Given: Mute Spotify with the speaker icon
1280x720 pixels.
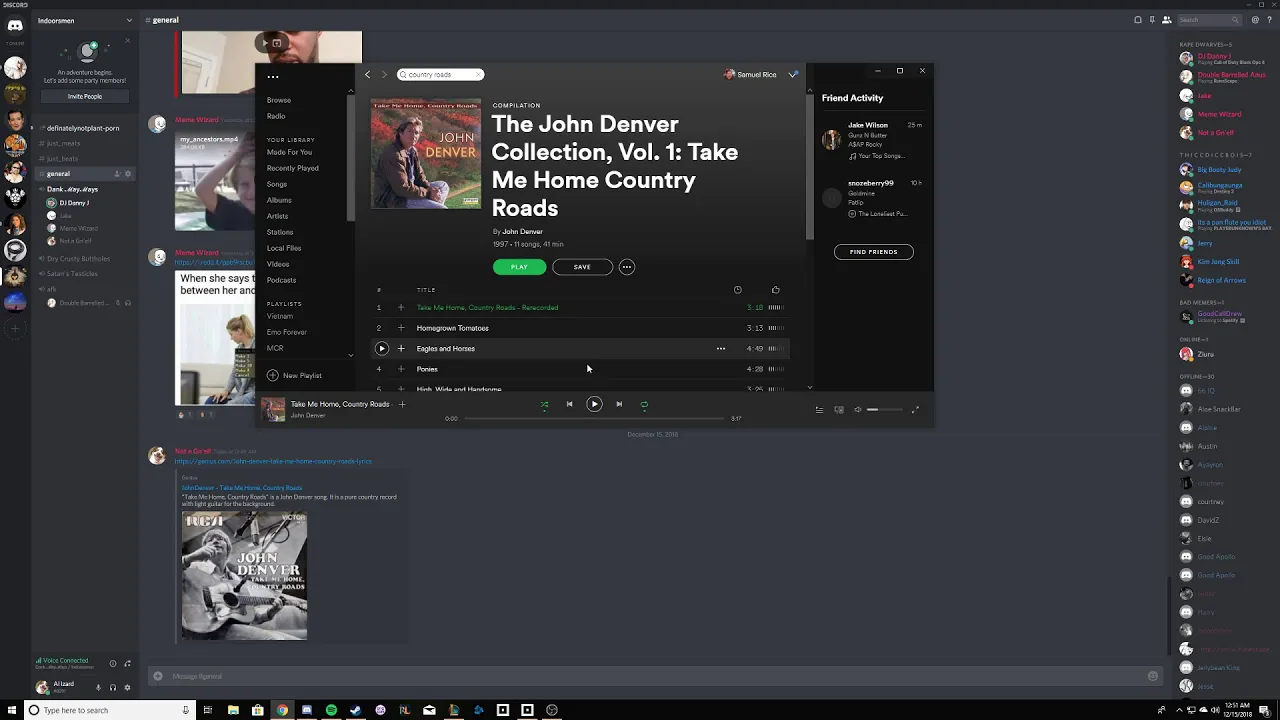Looking at the screenshot, I should click(x=857, y=409).
